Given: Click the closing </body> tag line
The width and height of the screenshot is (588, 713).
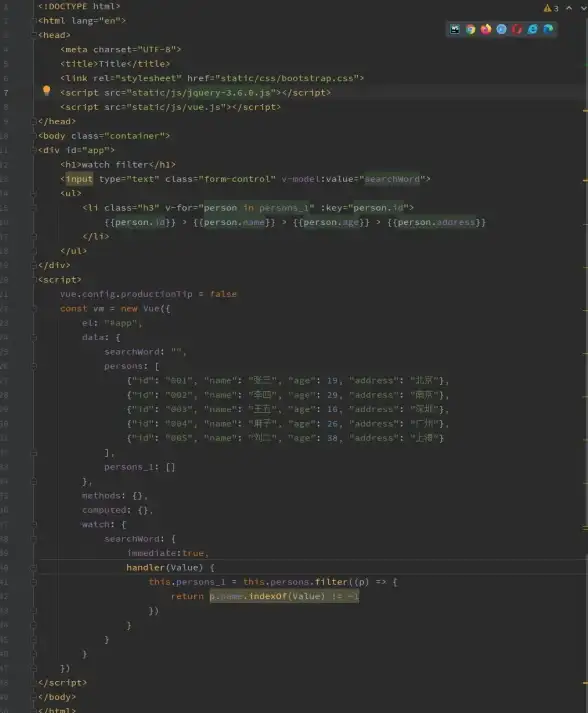Looking at the screenshot, I should [x=57, y=697].
